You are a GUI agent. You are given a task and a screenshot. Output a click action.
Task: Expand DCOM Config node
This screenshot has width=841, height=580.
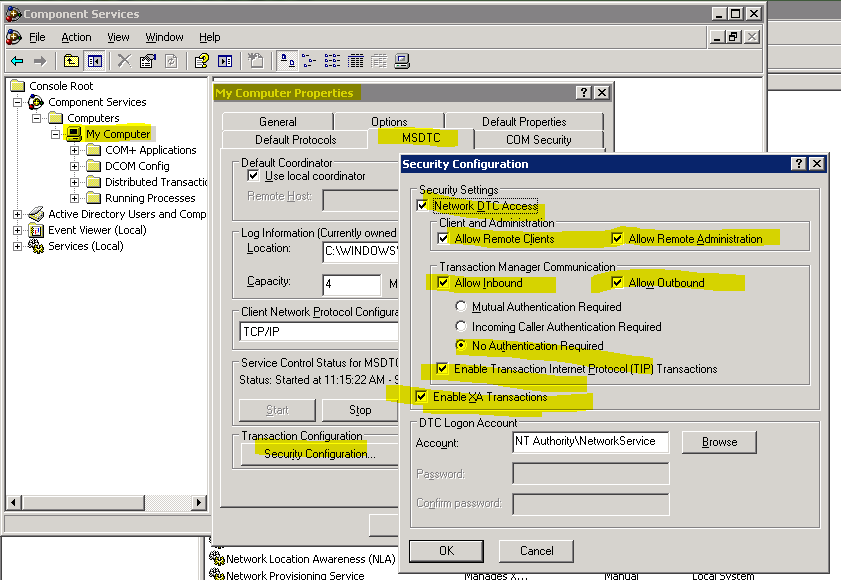pyautogui.click(x=75, y=166)
